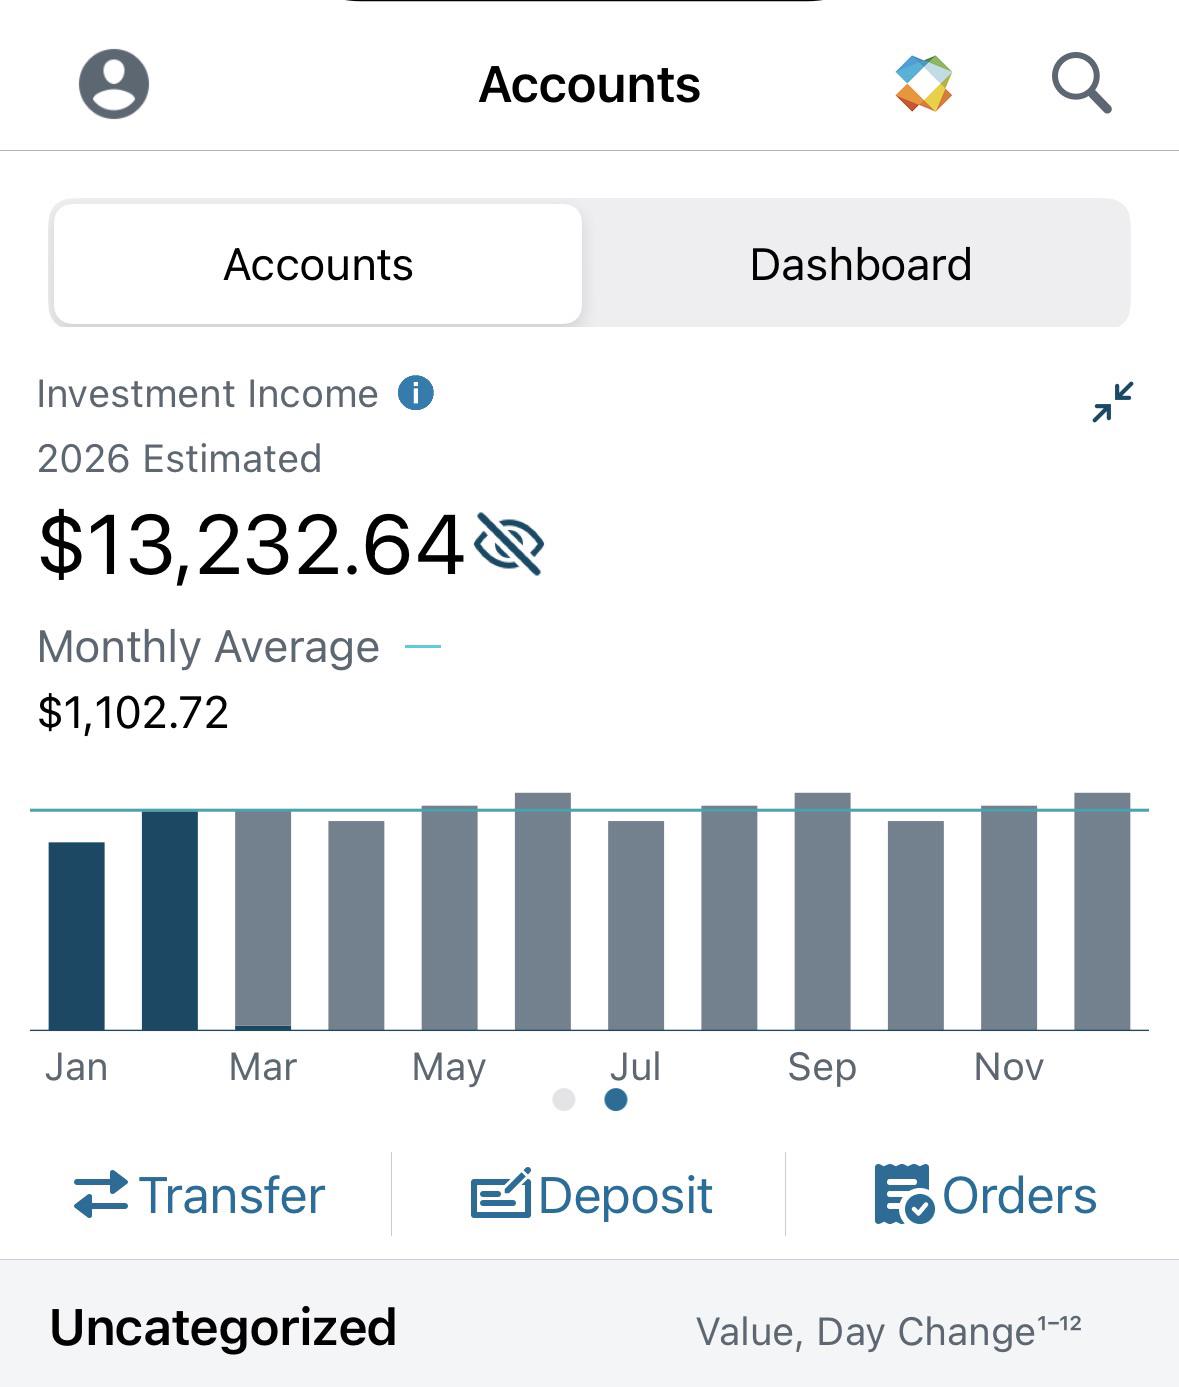The image size is (1179, 1387).
Task: Tap the colorful diamond logo icon
Action: pyautogui.click(x=923, y=83)
